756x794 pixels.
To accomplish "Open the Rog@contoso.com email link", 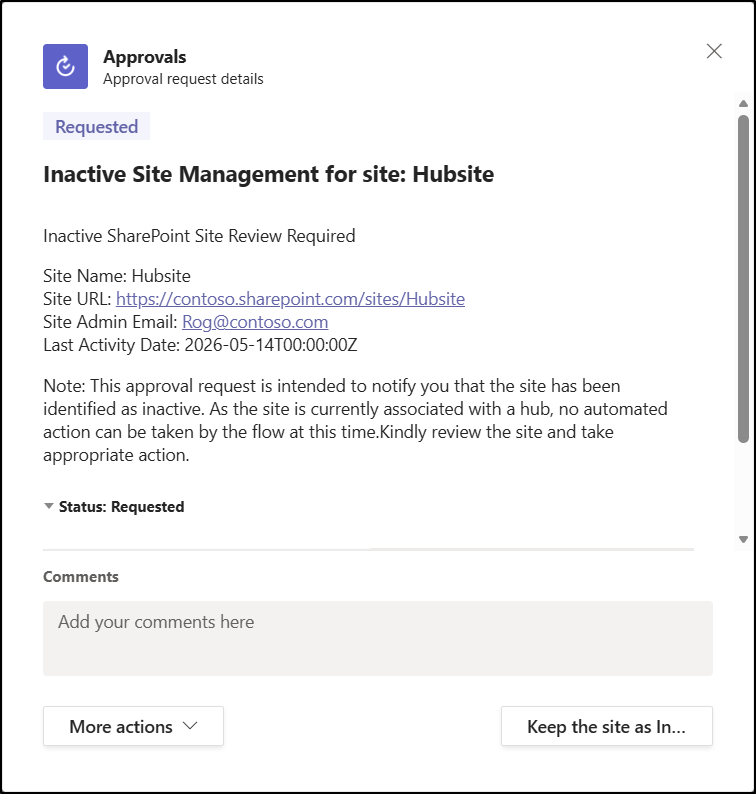I will tap(255, 322).
